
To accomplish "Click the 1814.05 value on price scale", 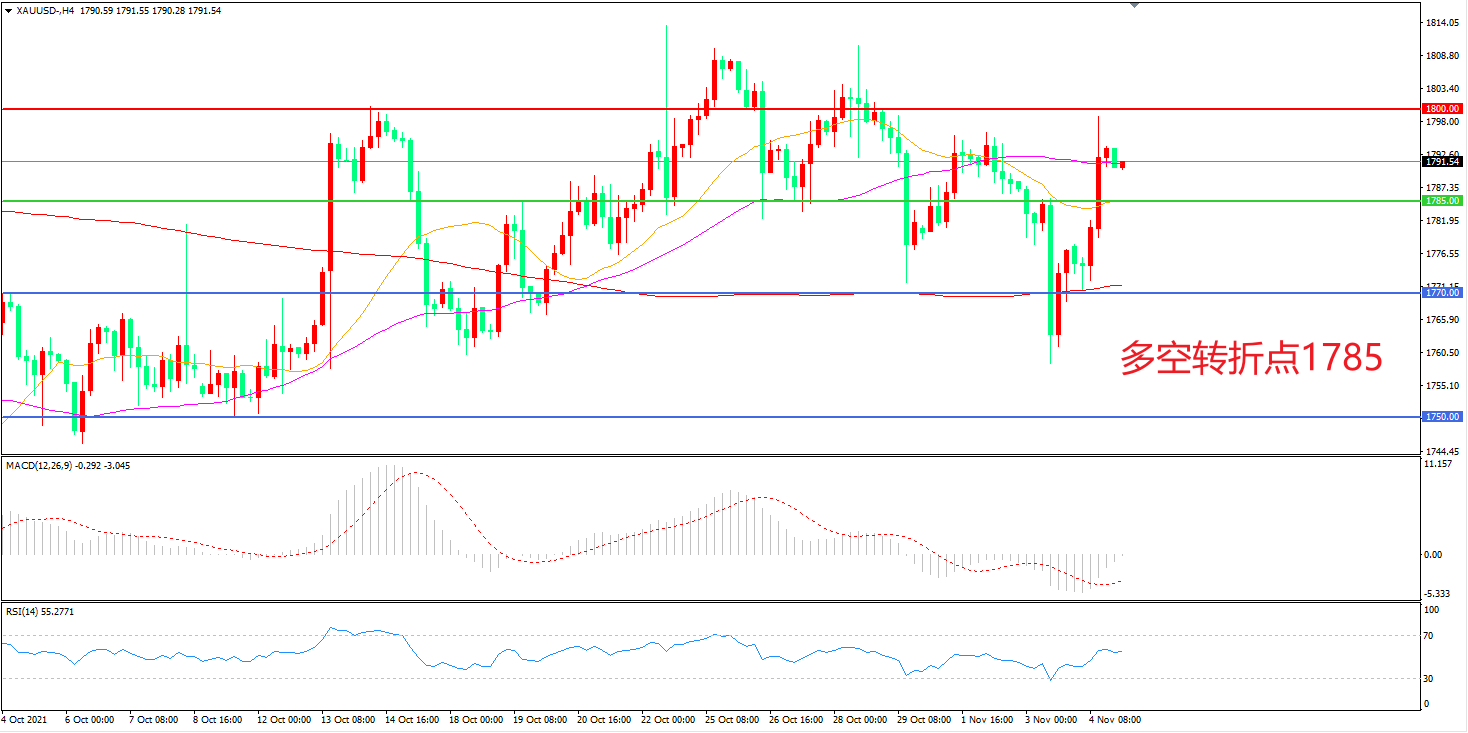I will click(1439, 23).
